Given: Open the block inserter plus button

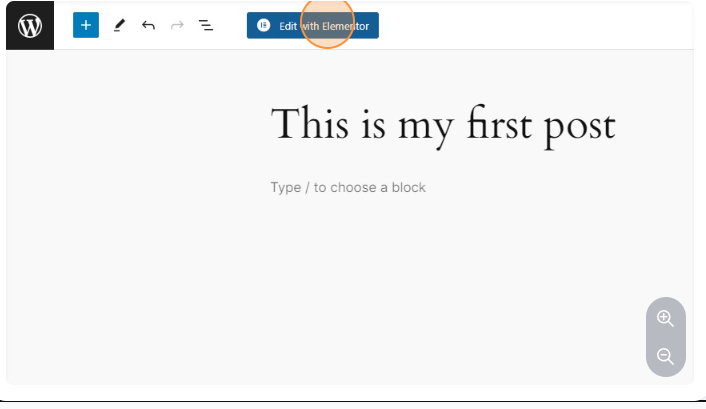Looking at the screenshot, I should 86,25.
